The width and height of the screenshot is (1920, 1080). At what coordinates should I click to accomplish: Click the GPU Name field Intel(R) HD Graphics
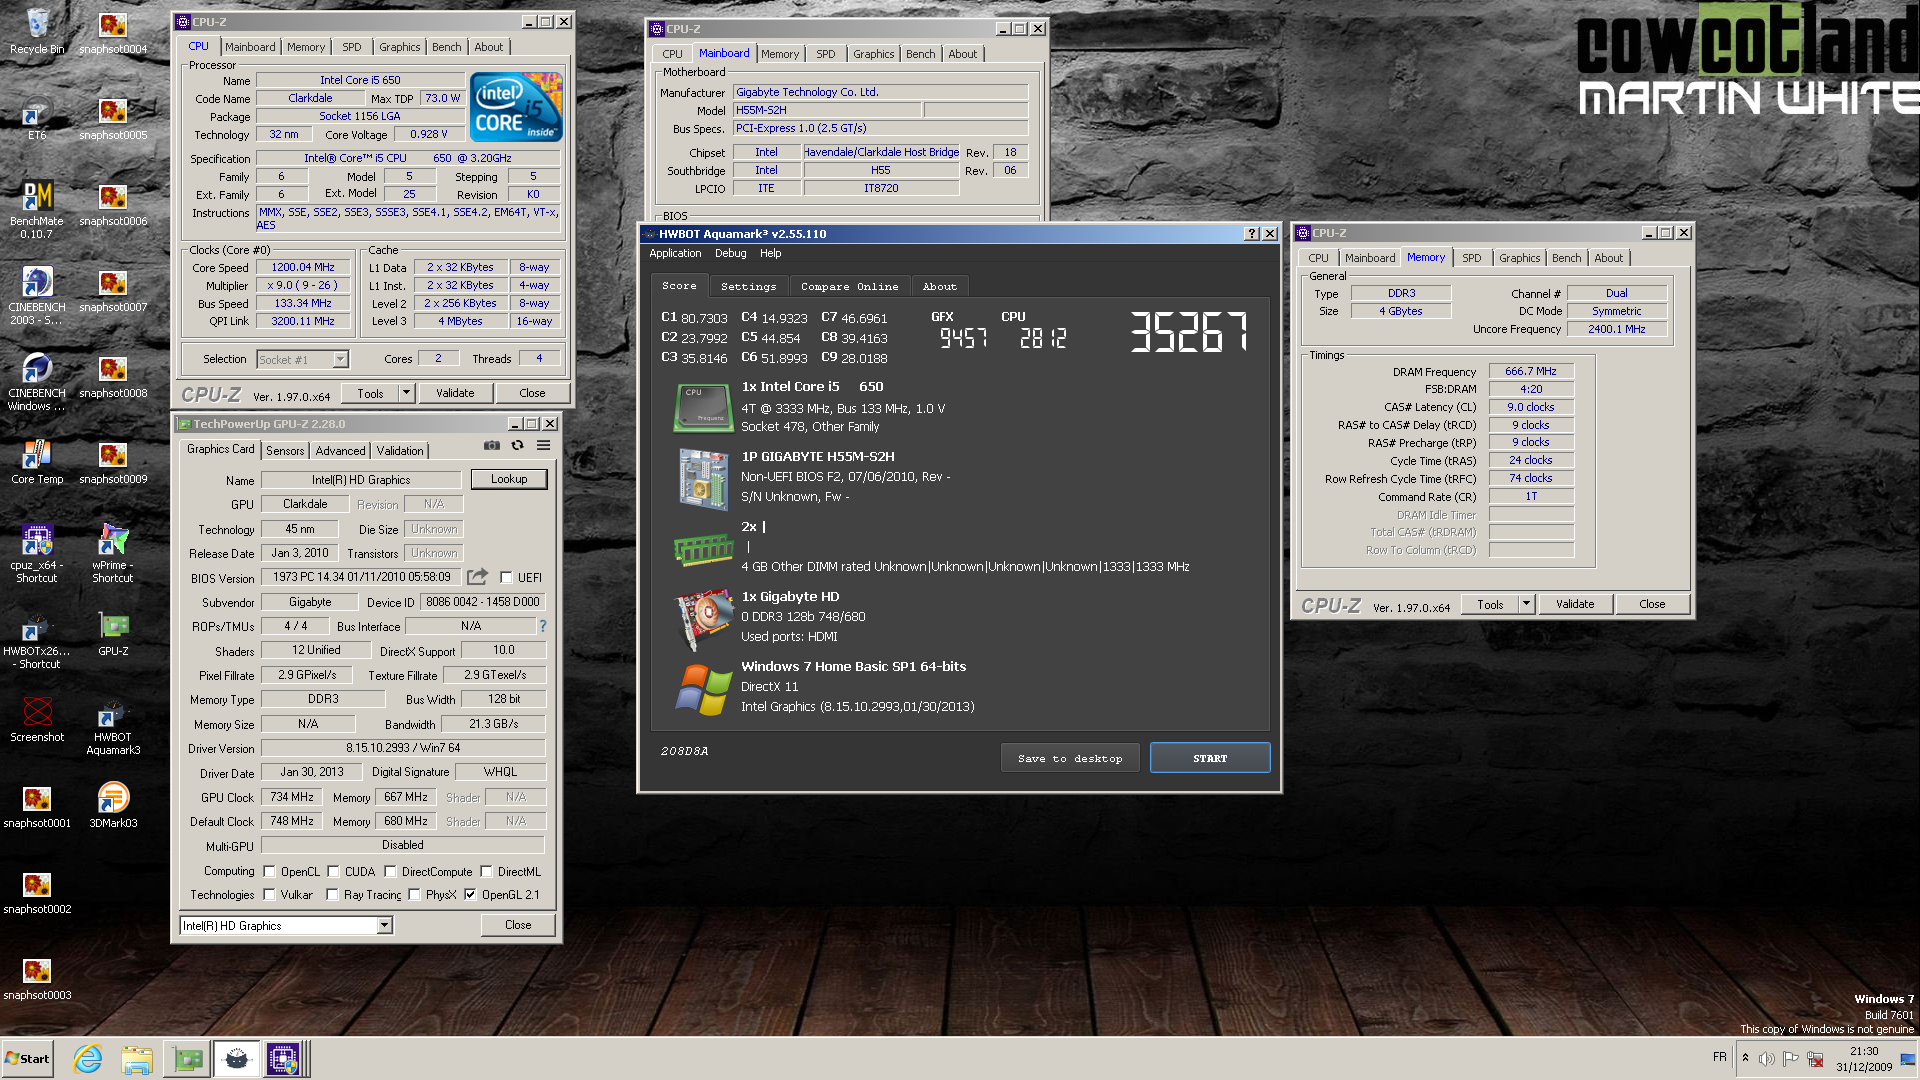(x=361, y=480)
